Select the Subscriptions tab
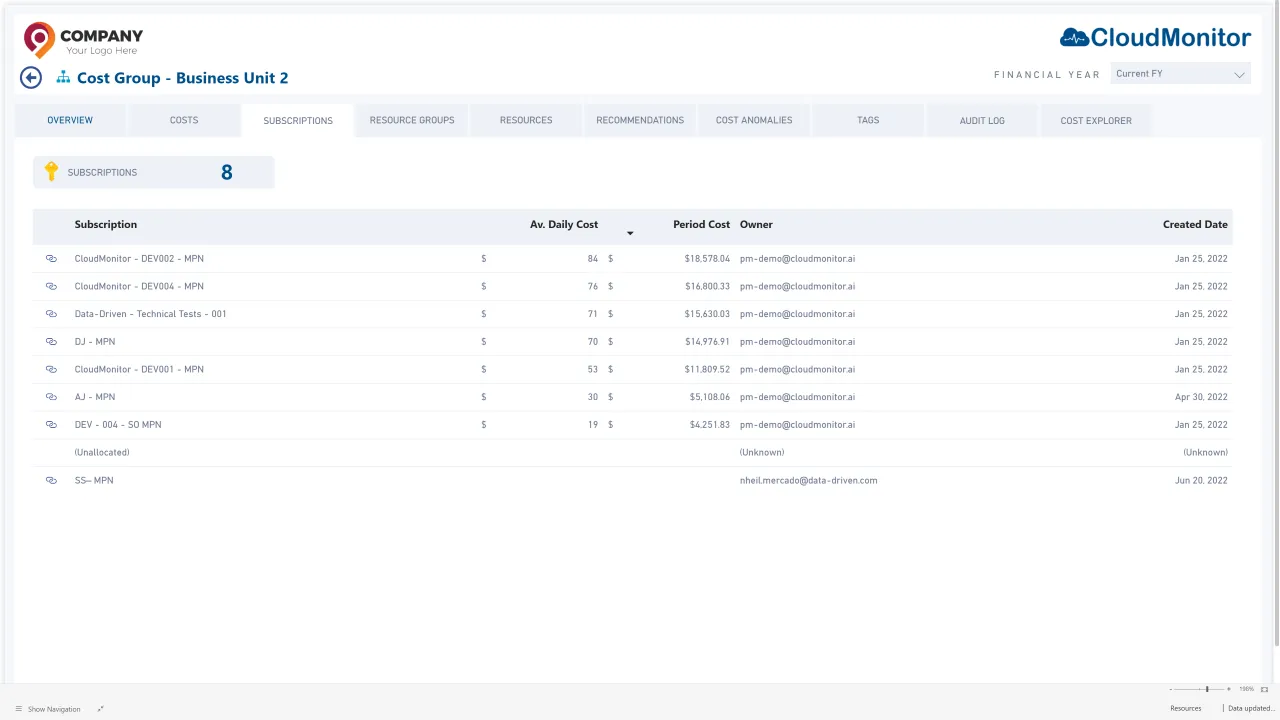 tap(298, 120)
